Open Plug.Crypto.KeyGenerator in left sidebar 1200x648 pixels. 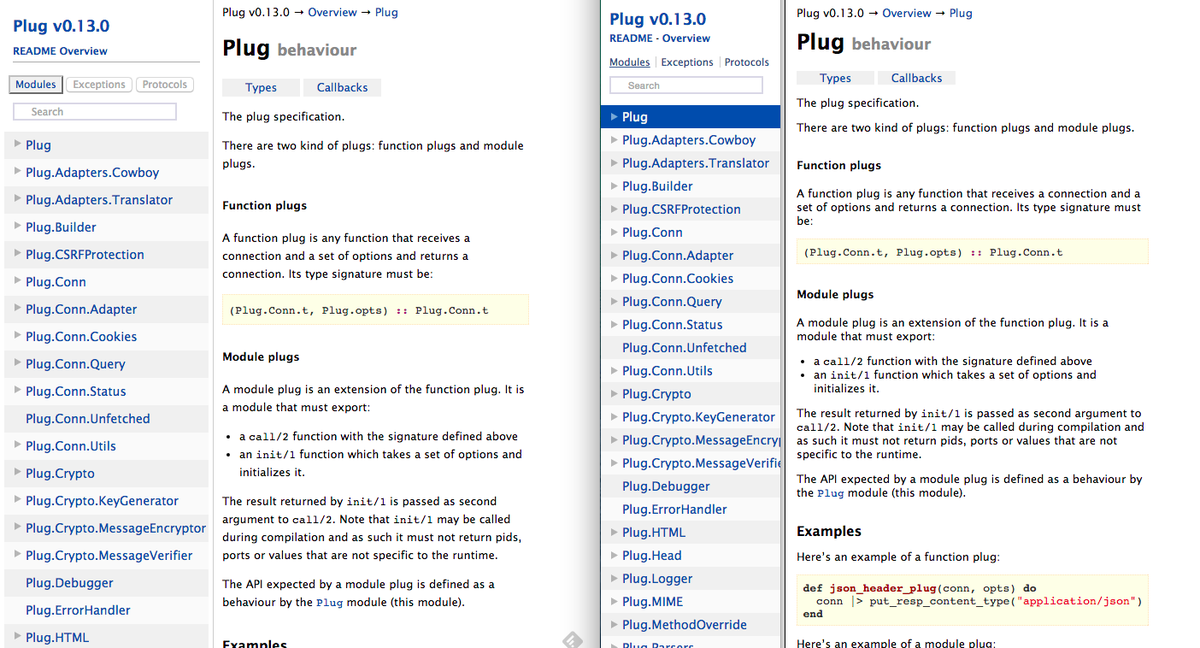point(102,500)
